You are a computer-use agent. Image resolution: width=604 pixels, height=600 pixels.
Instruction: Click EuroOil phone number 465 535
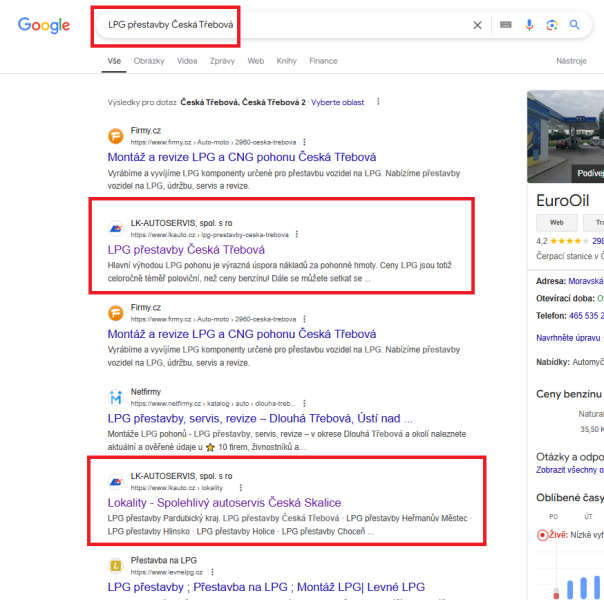pyautogui.click(x=586, y=316)
